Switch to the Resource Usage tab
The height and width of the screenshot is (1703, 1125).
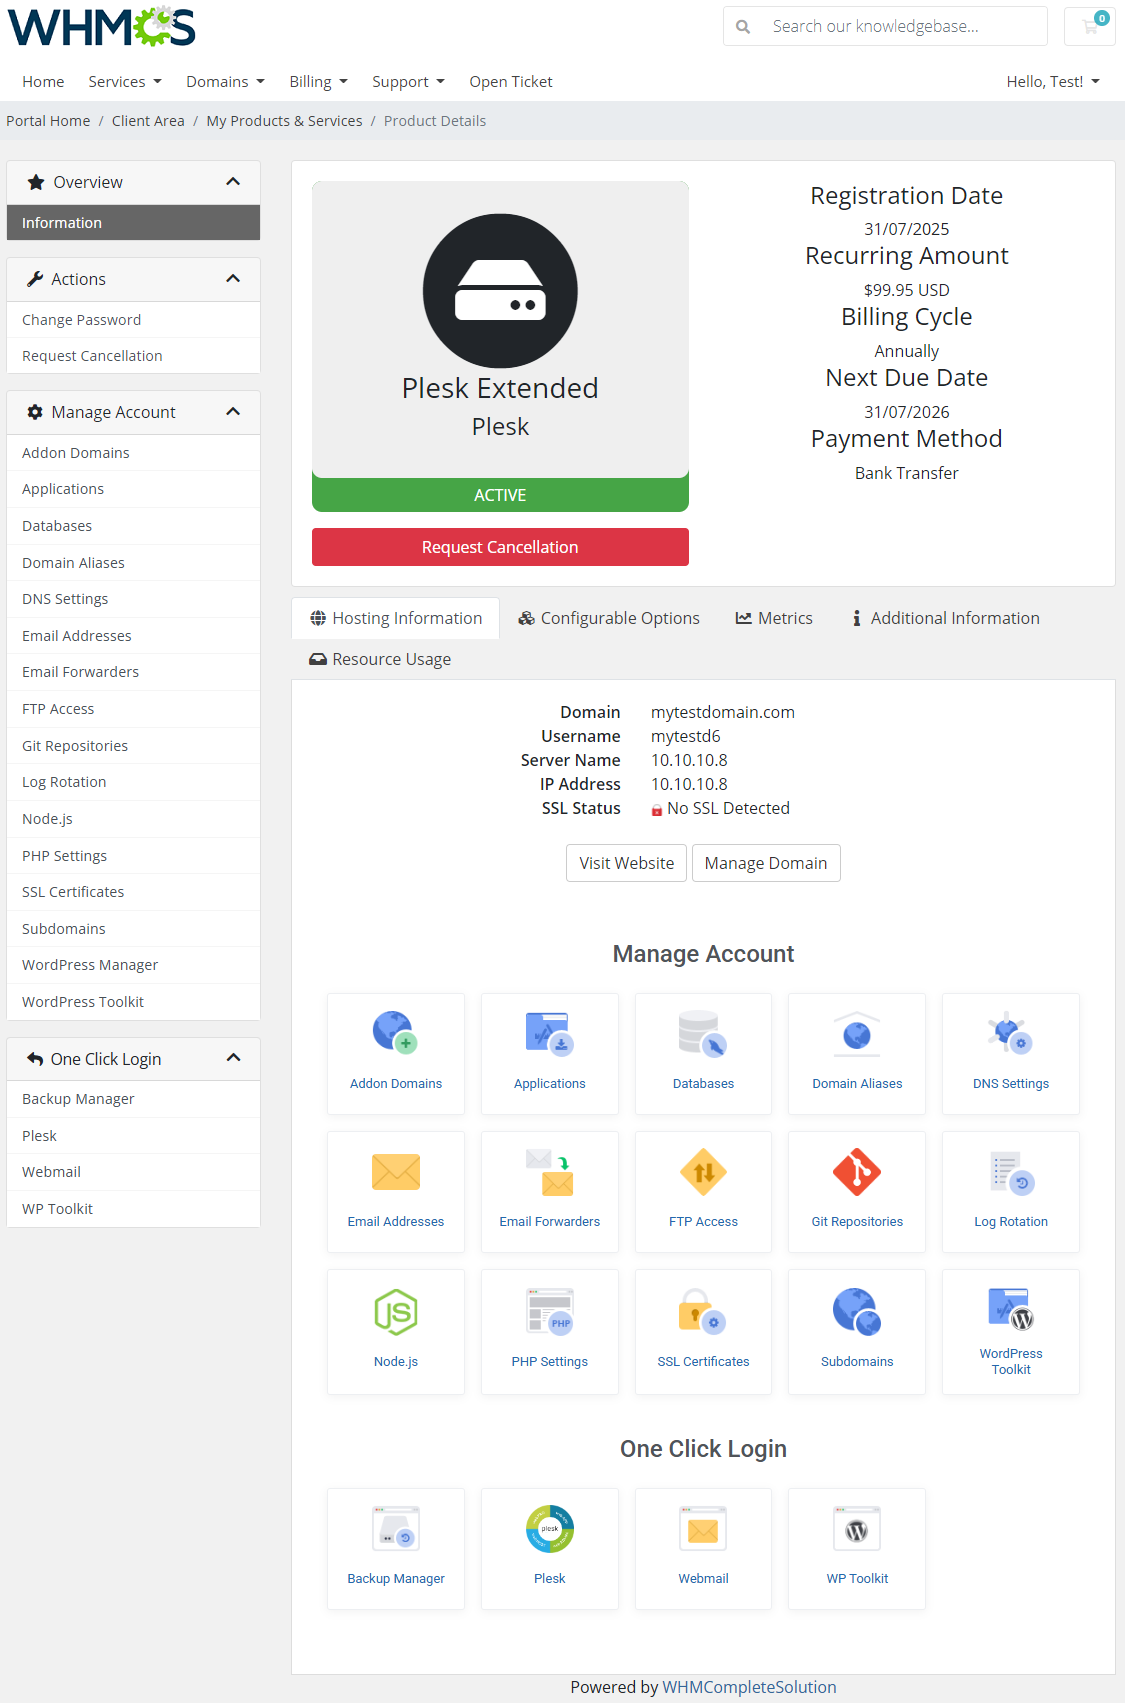tap(380, 659)
